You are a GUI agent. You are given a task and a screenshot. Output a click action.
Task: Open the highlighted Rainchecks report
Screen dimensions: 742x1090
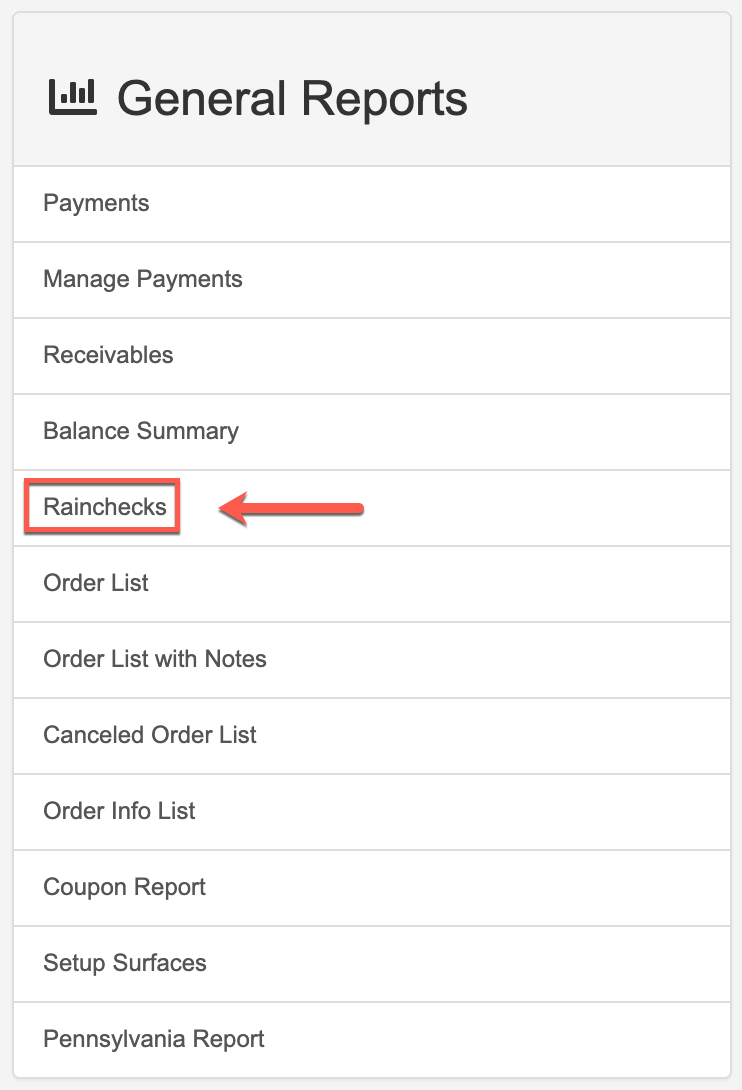coord(104,507)
